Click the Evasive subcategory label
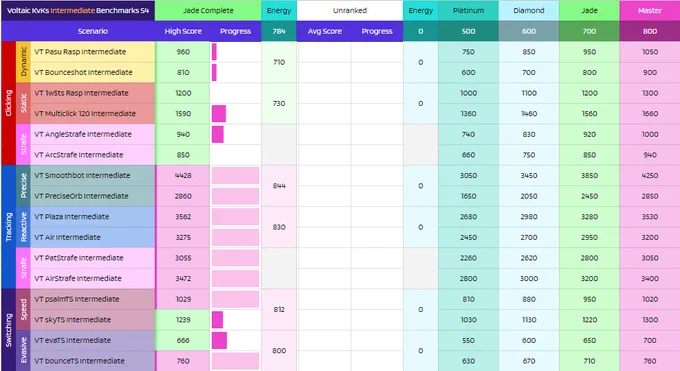The width and height of the screenshot is (680, 371). [23, 351]
